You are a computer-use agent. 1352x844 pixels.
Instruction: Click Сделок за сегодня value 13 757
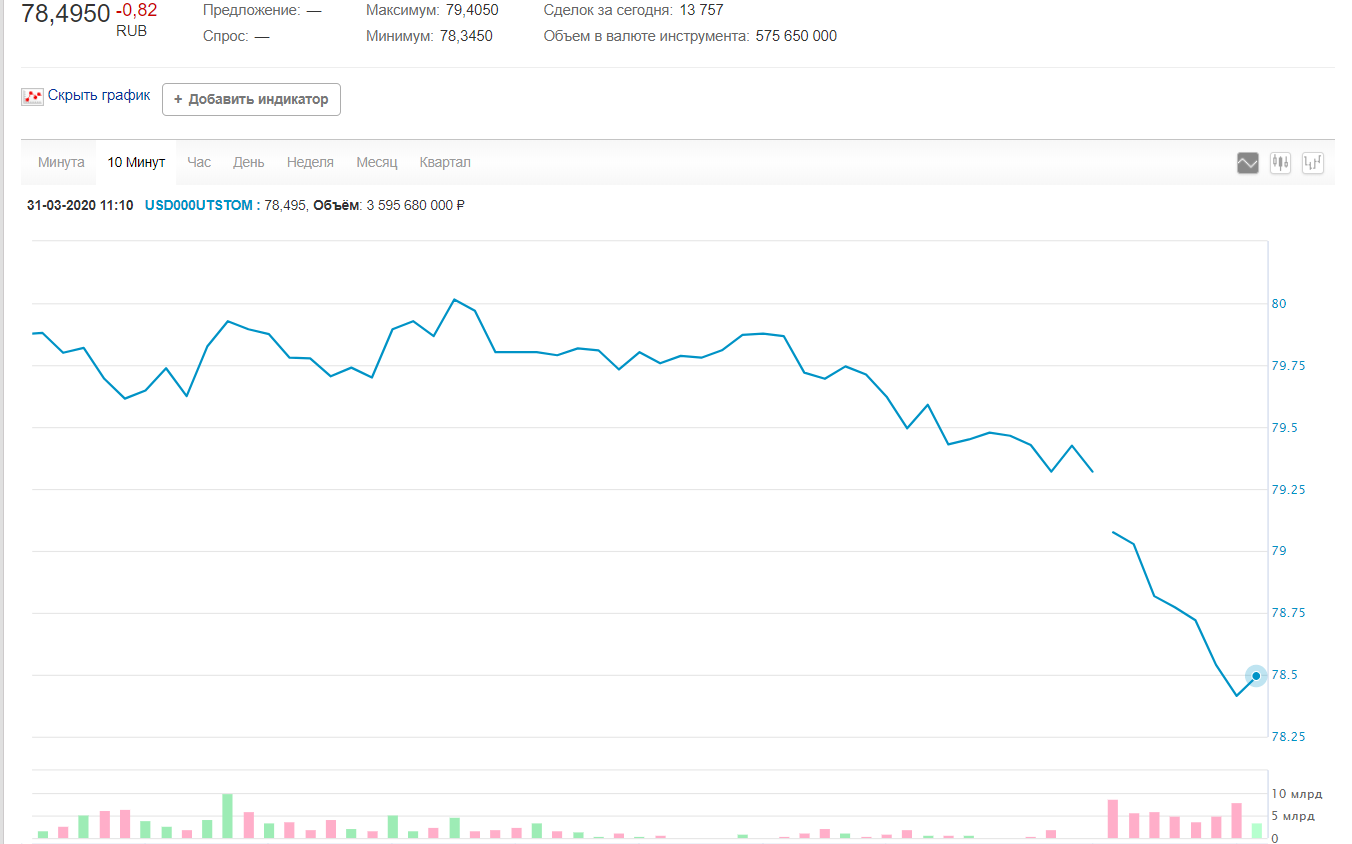click(701, 10)
